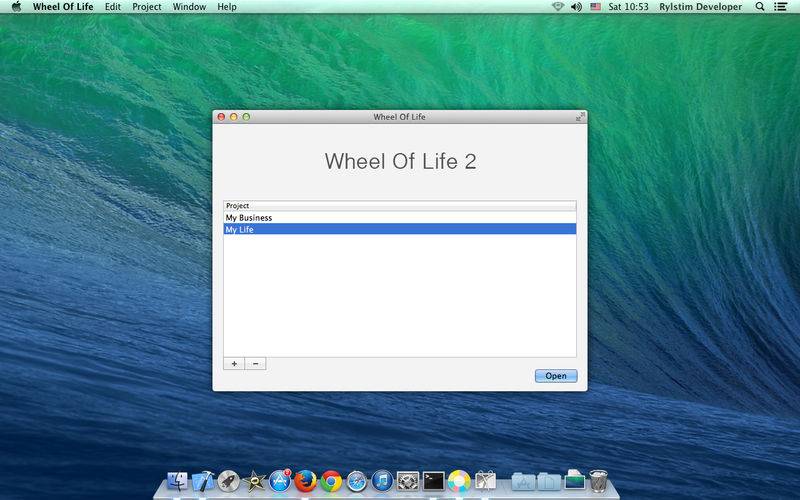Viewport: 800px width, 500px height.
Task: Click the US flag input source icon
Action: [595, 7]
